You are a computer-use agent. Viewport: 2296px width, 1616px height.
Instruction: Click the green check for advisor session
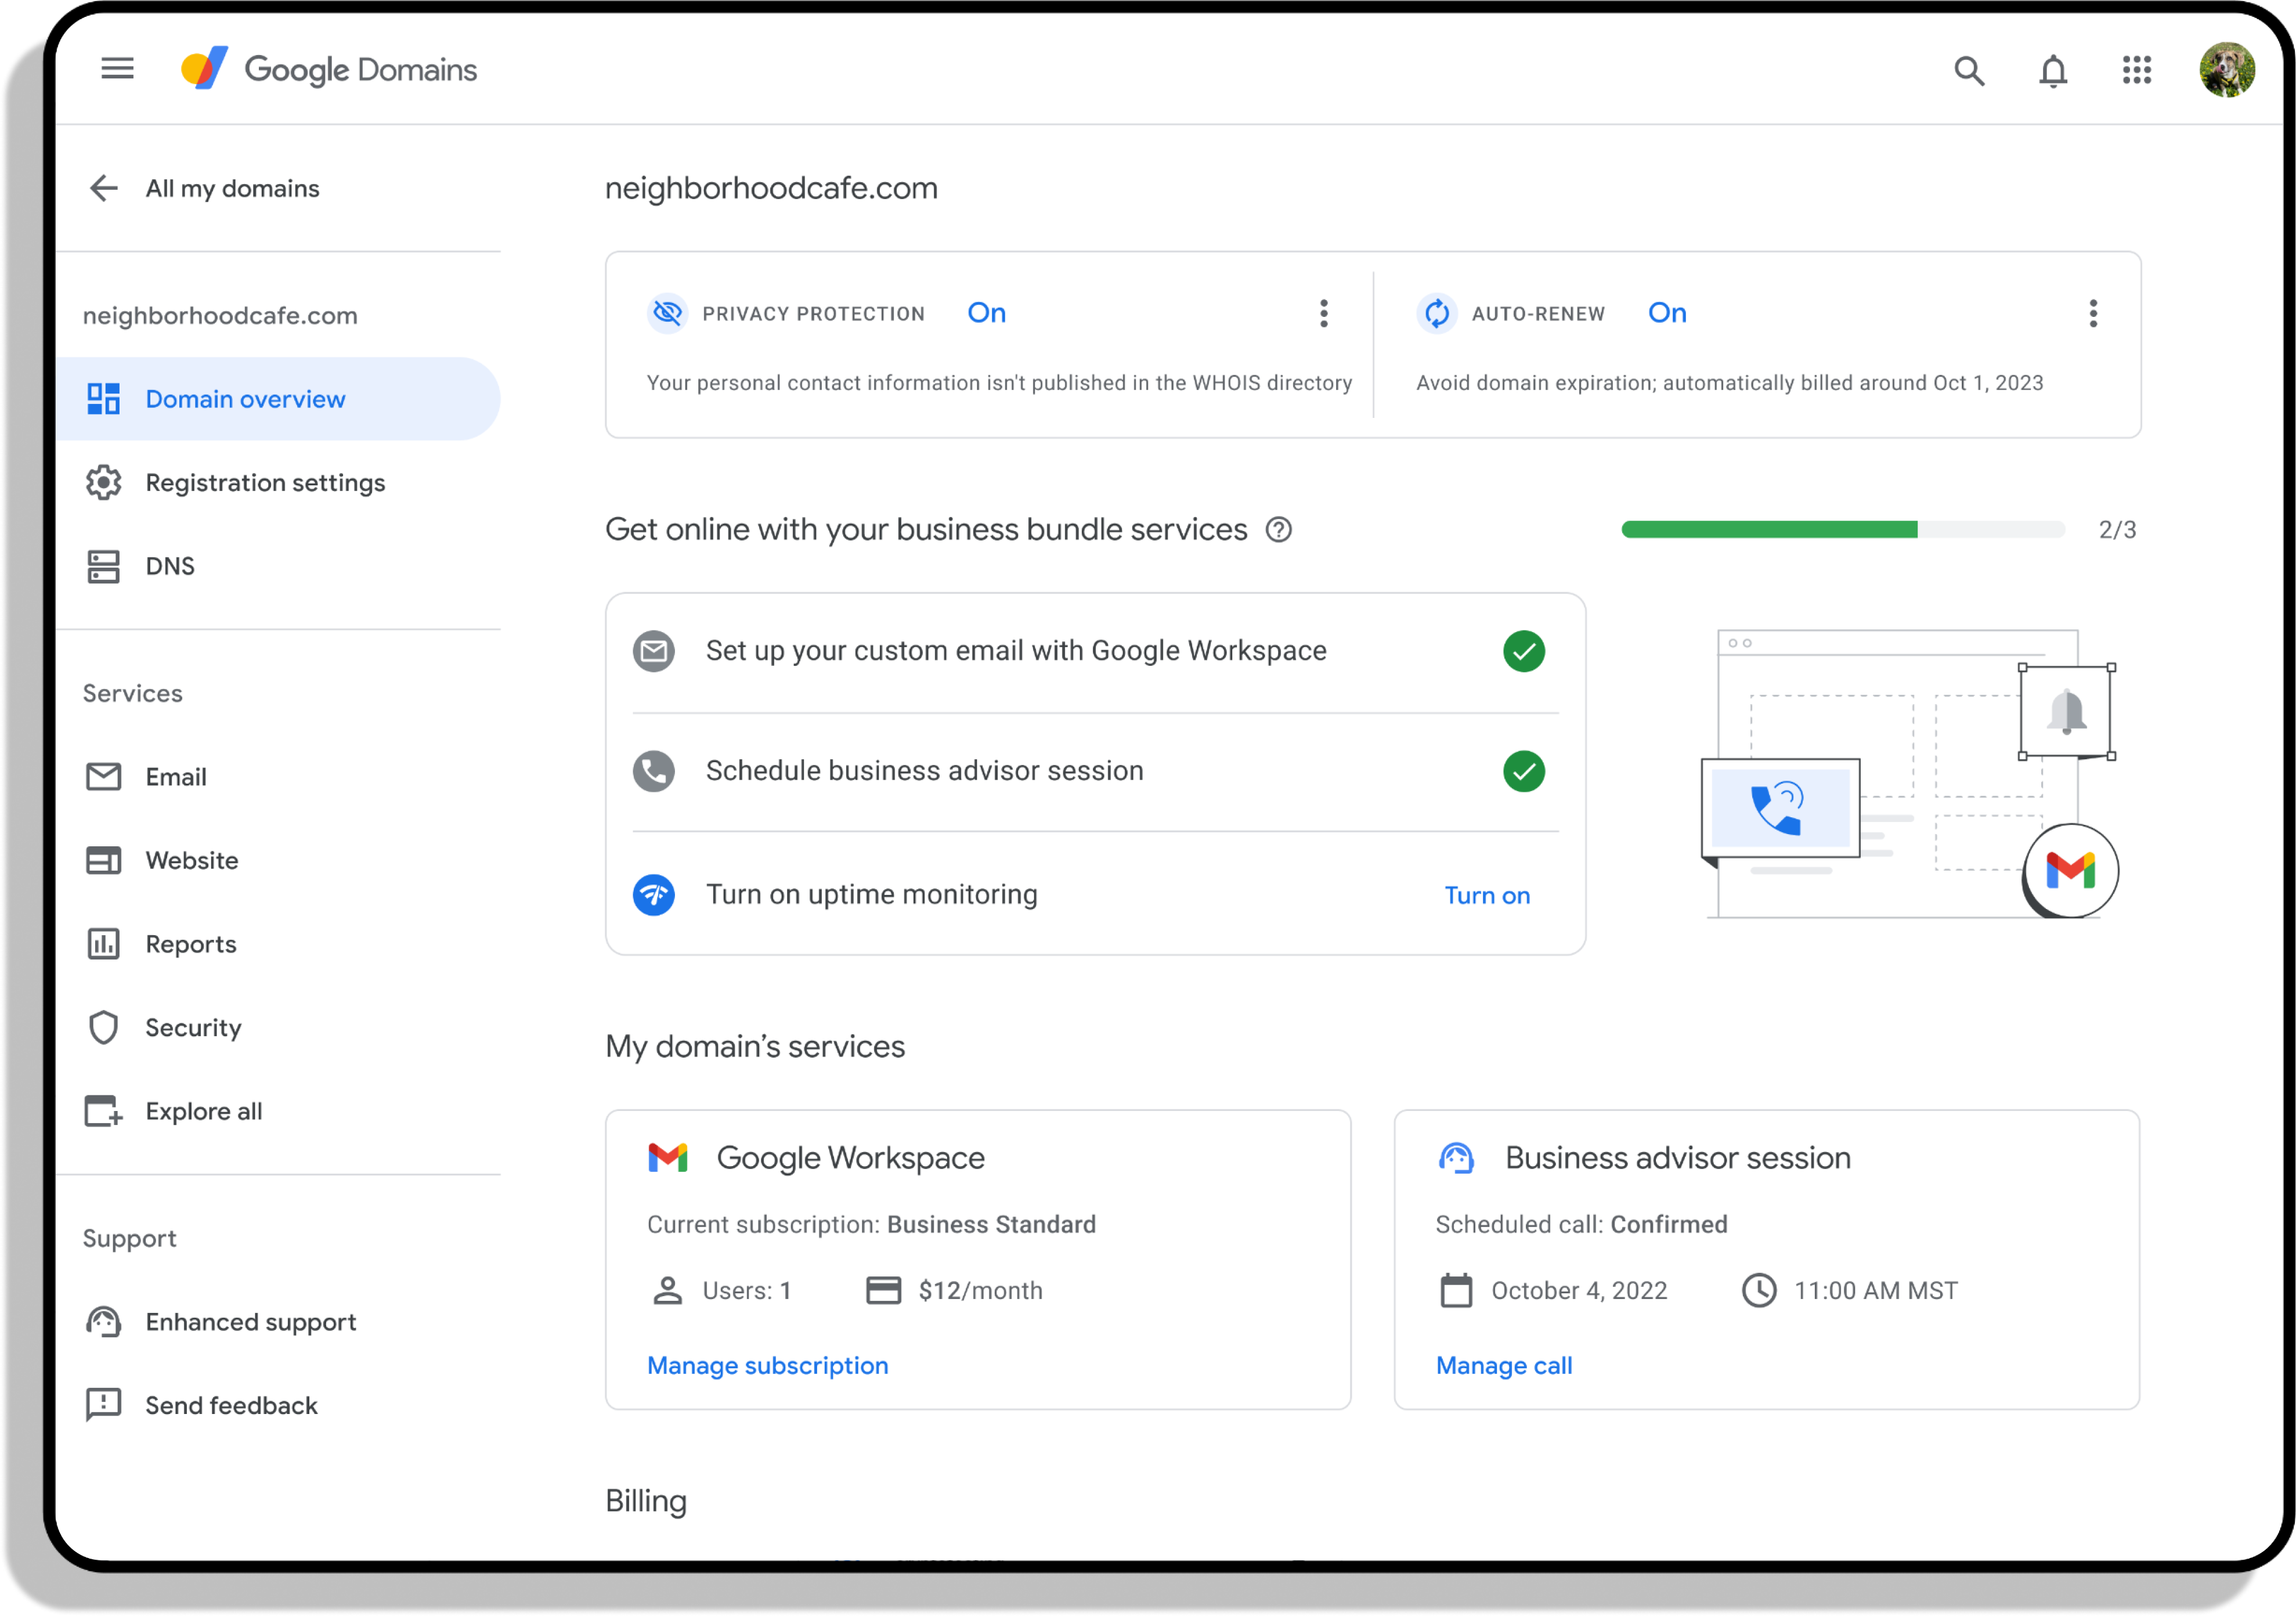click(1524, 771)
